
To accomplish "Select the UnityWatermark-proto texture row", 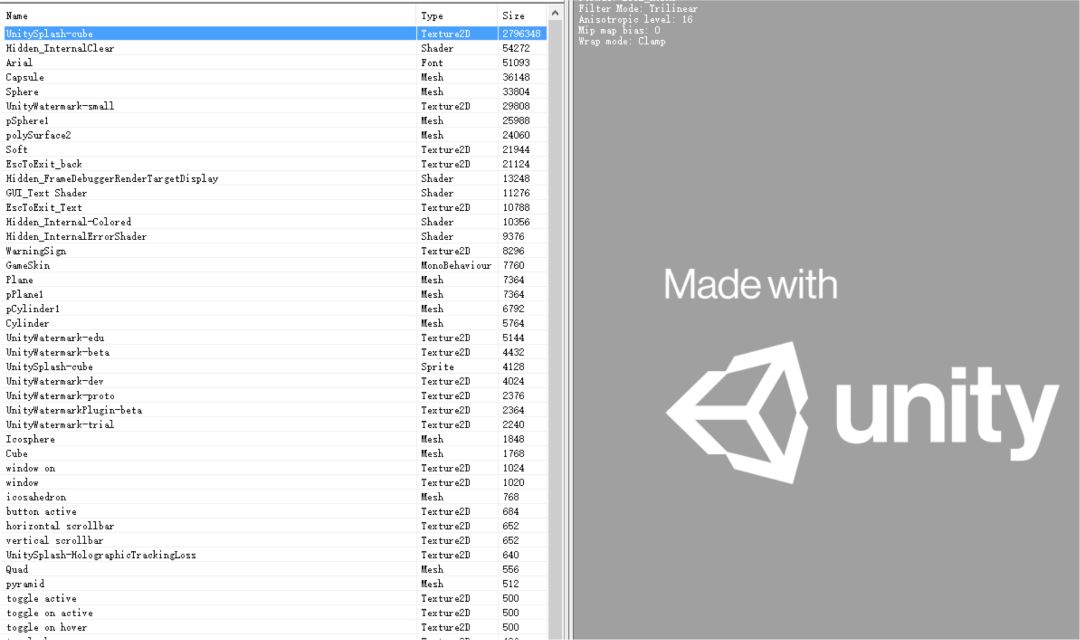I will [276, 395].
